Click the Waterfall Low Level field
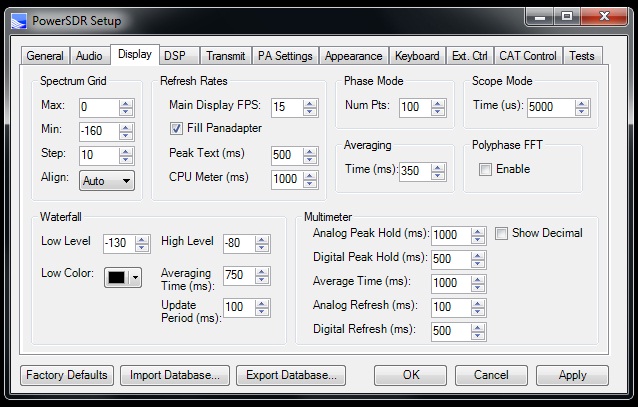The image size is (638, 407). pos(120,243)
